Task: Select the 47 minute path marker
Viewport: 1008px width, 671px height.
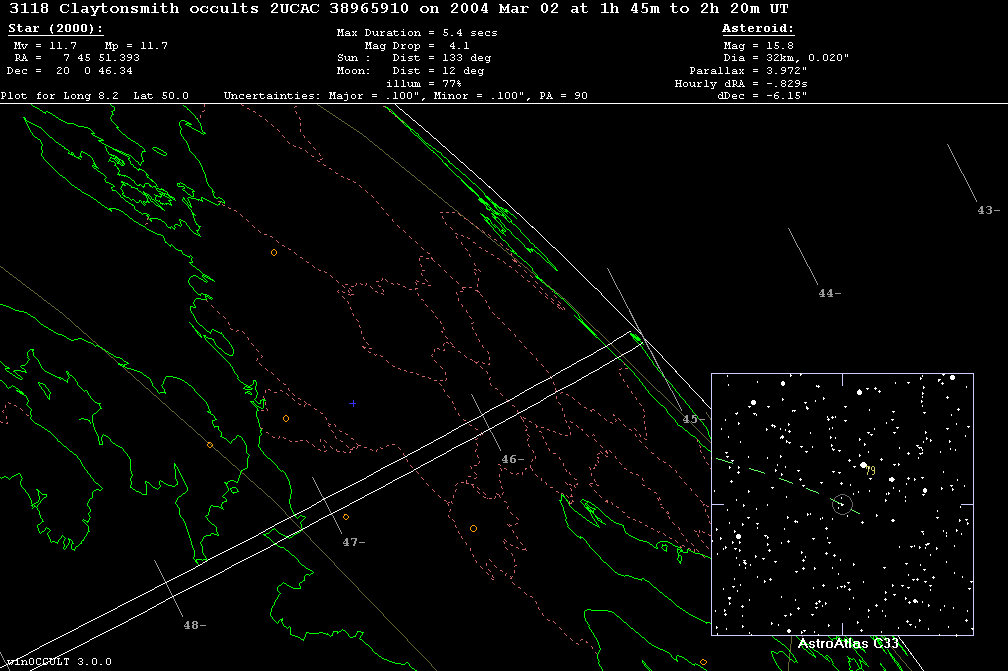Action: coord(353,542)
